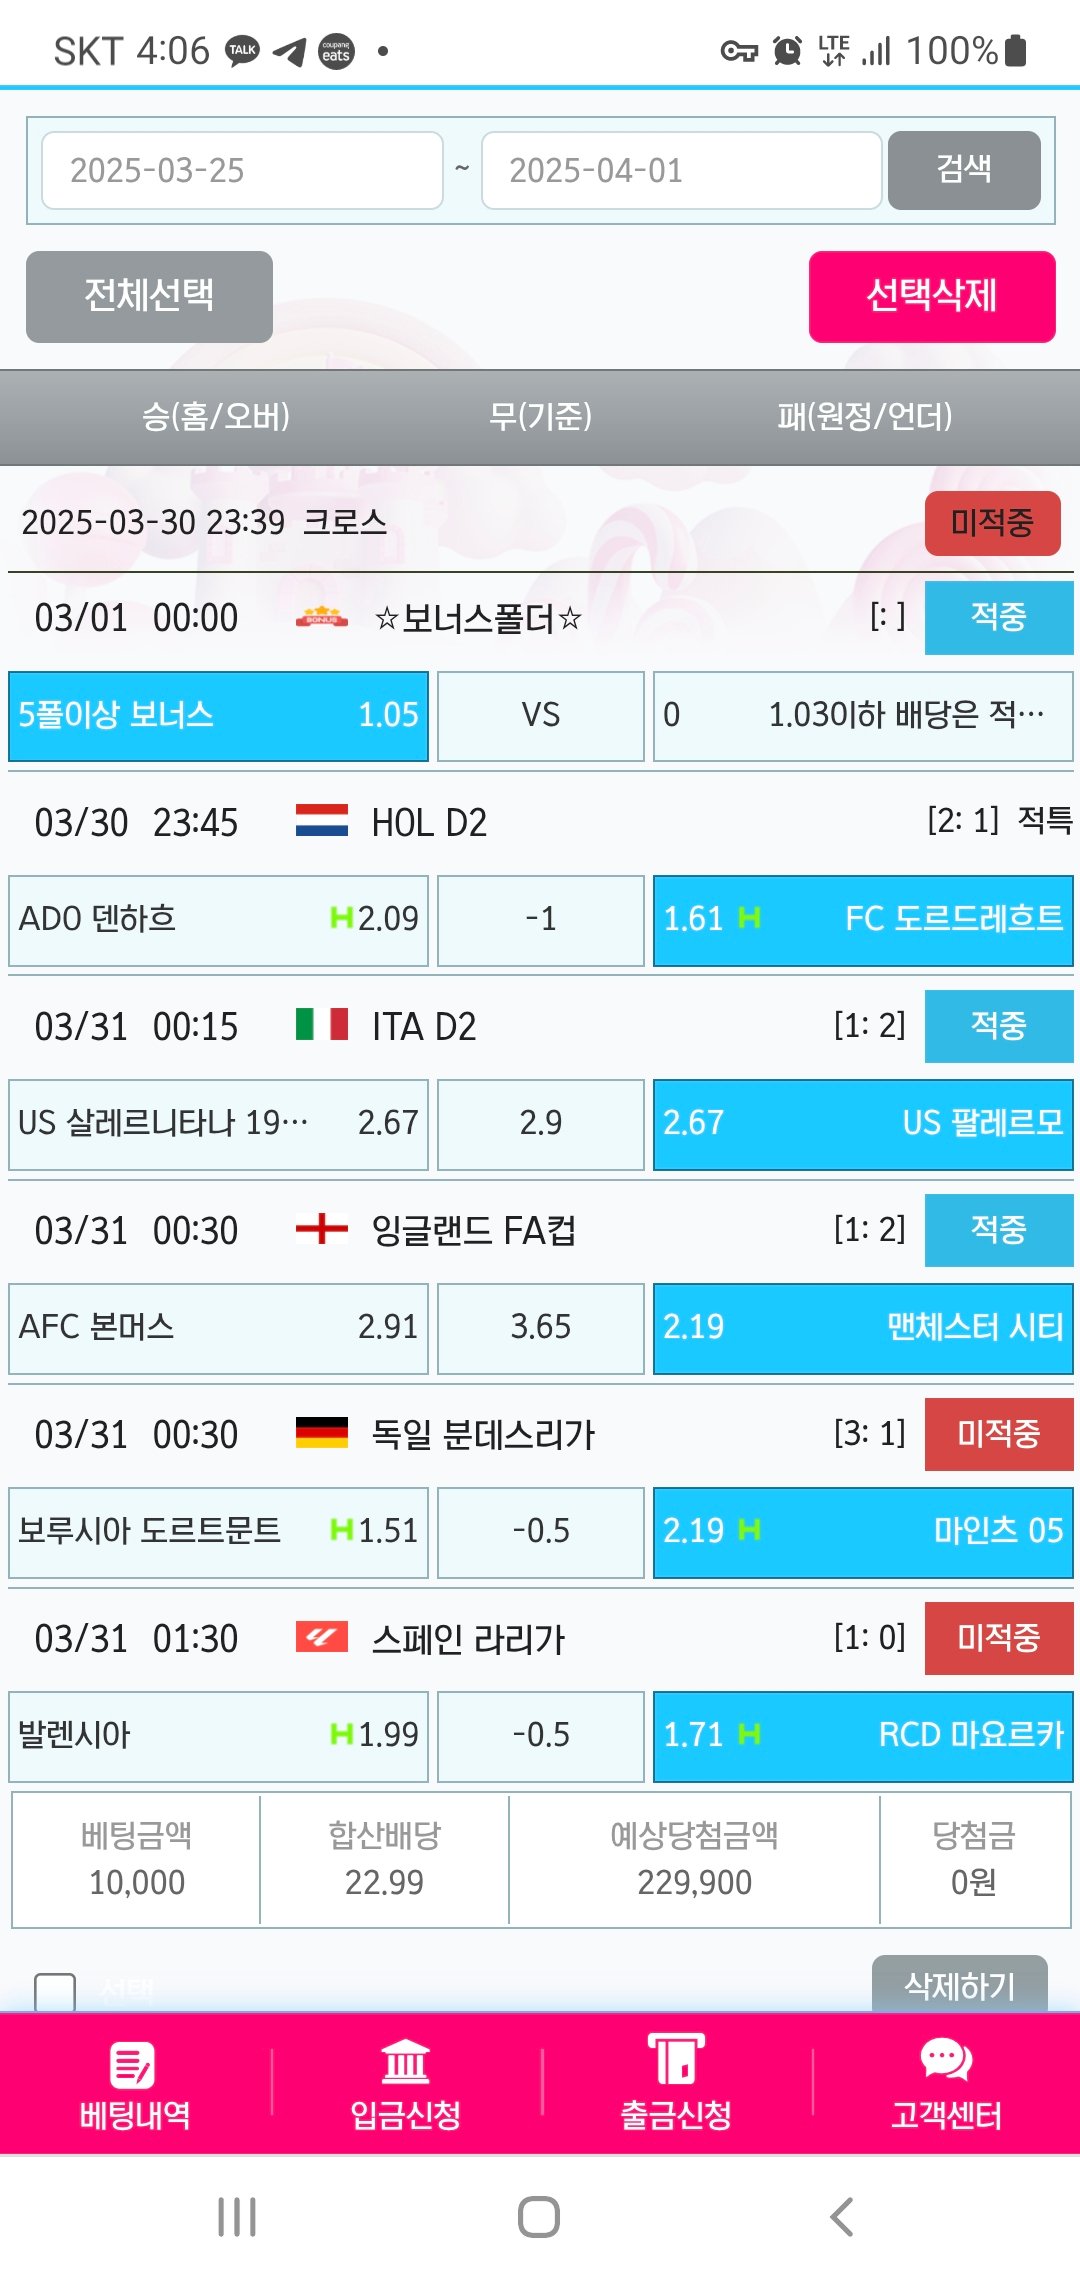The height and width of the screenshot is (2280, 1080).
Task: Tap the 맨체스터 시티 2.19 odds cell
Action: 862,1327
